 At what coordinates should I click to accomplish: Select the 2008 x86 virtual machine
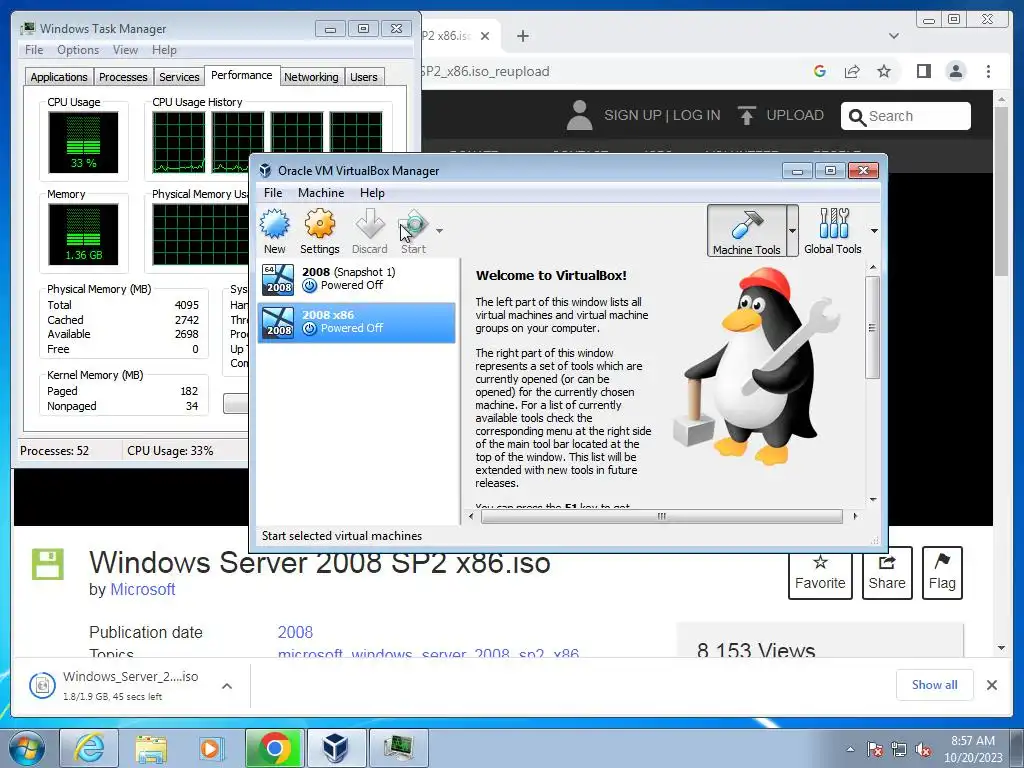pyautogui.click(x=356, y=322)
